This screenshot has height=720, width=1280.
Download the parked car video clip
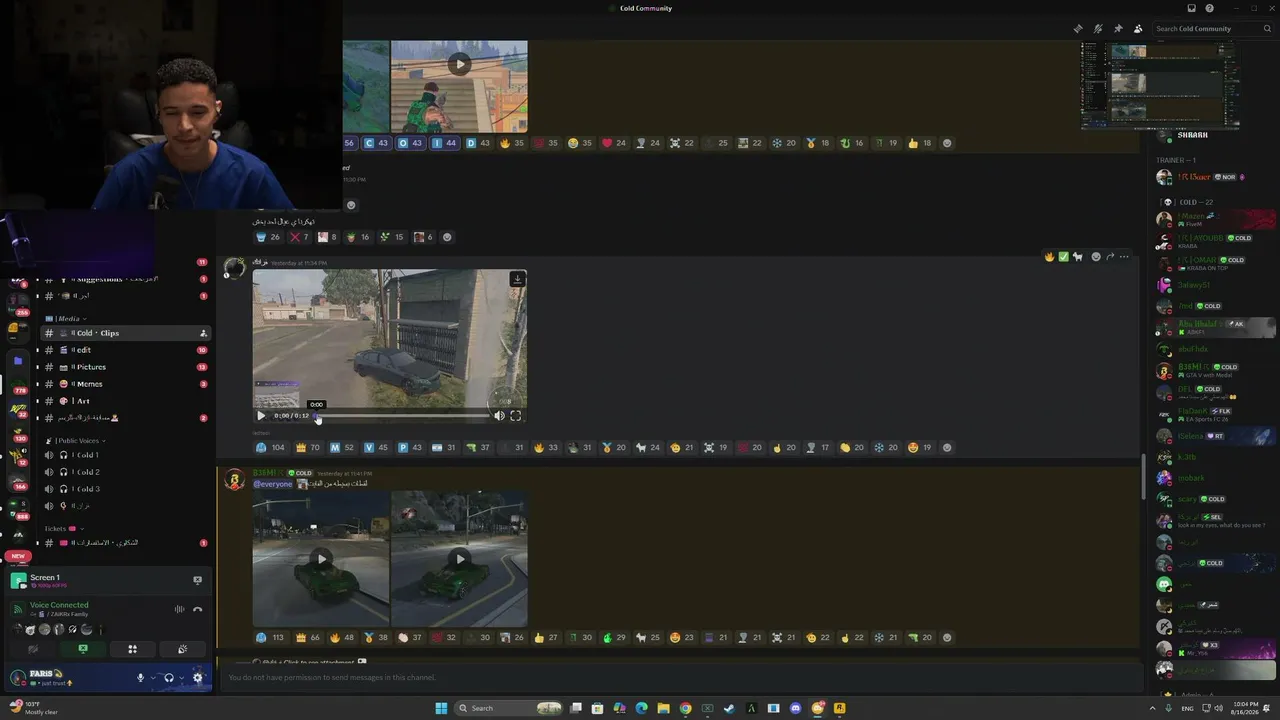coord(517,279)
